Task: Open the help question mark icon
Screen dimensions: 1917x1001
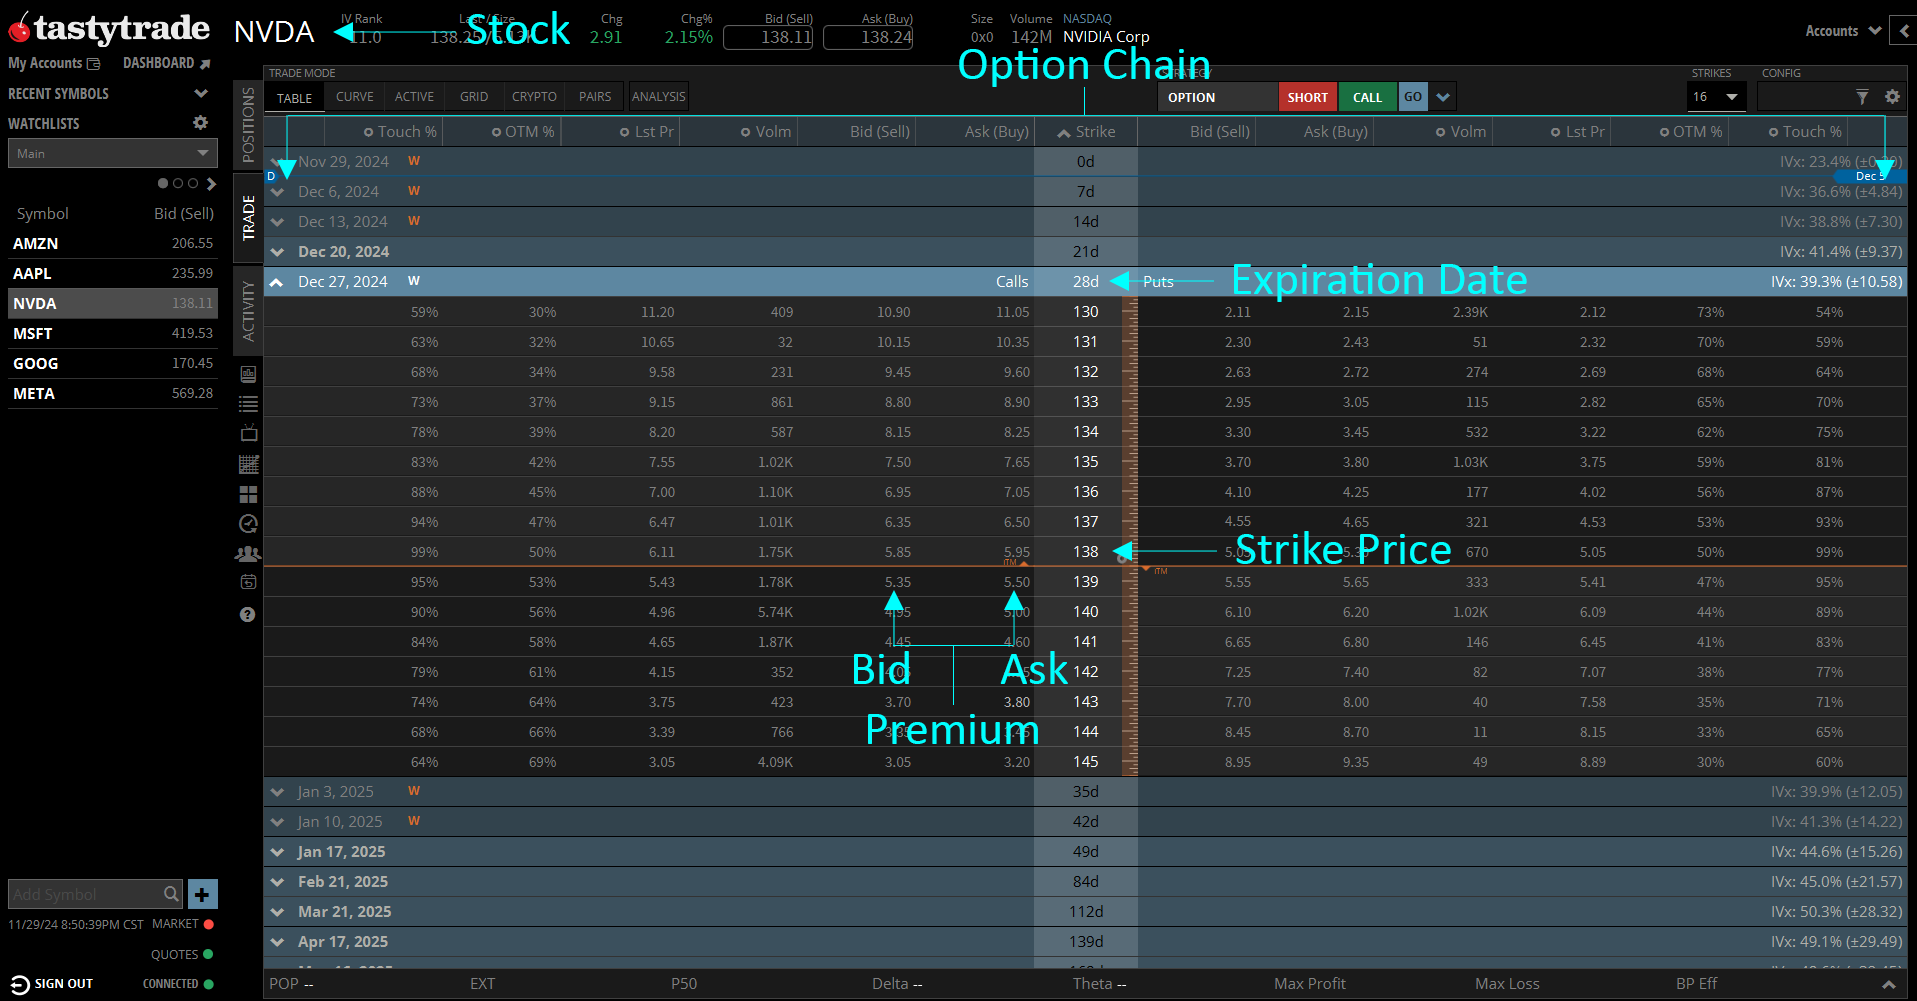Action: click(x=248, y=615)
